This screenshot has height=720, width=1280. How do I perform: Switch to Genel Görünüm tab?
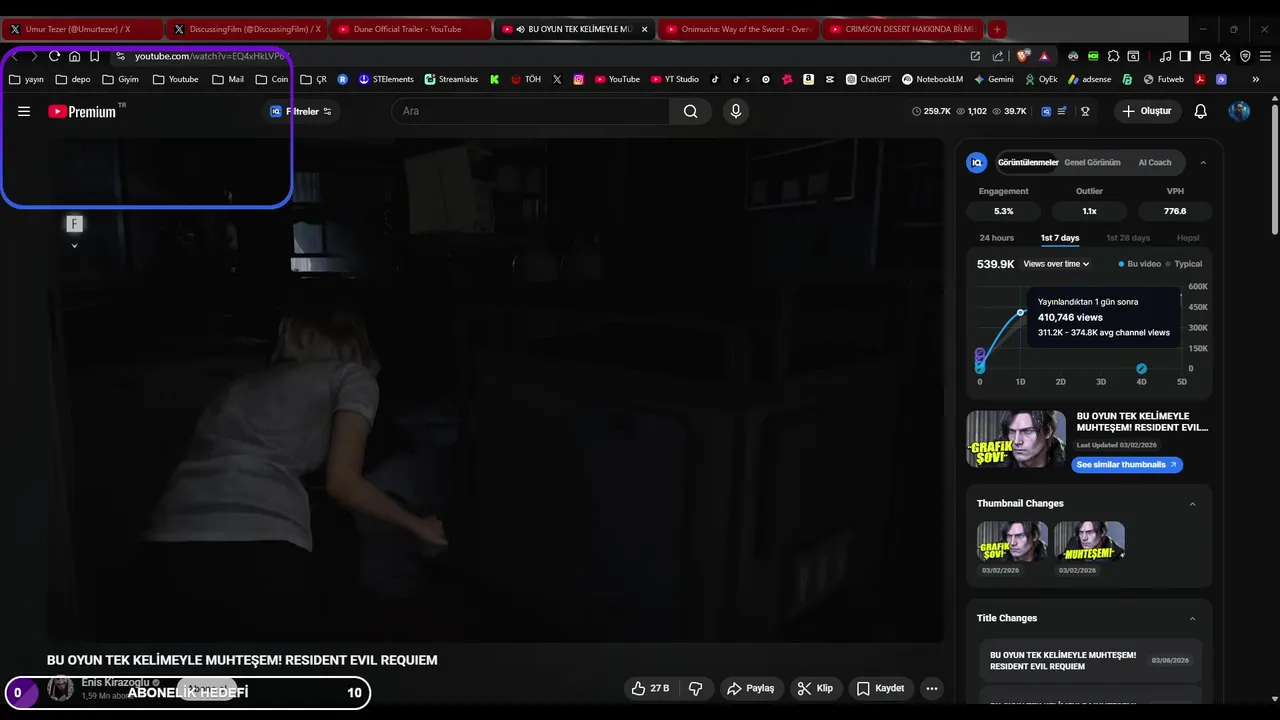(1092, 162)
